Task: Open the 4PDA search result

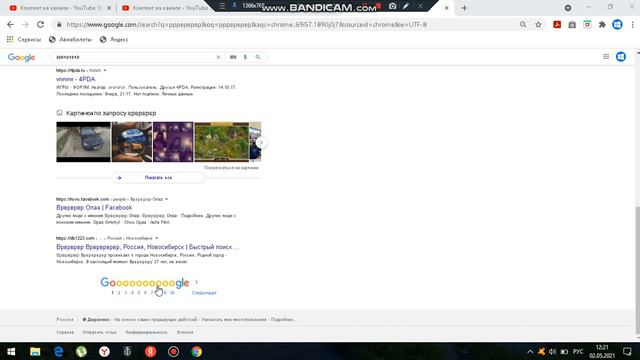Action: coord(76,79)
